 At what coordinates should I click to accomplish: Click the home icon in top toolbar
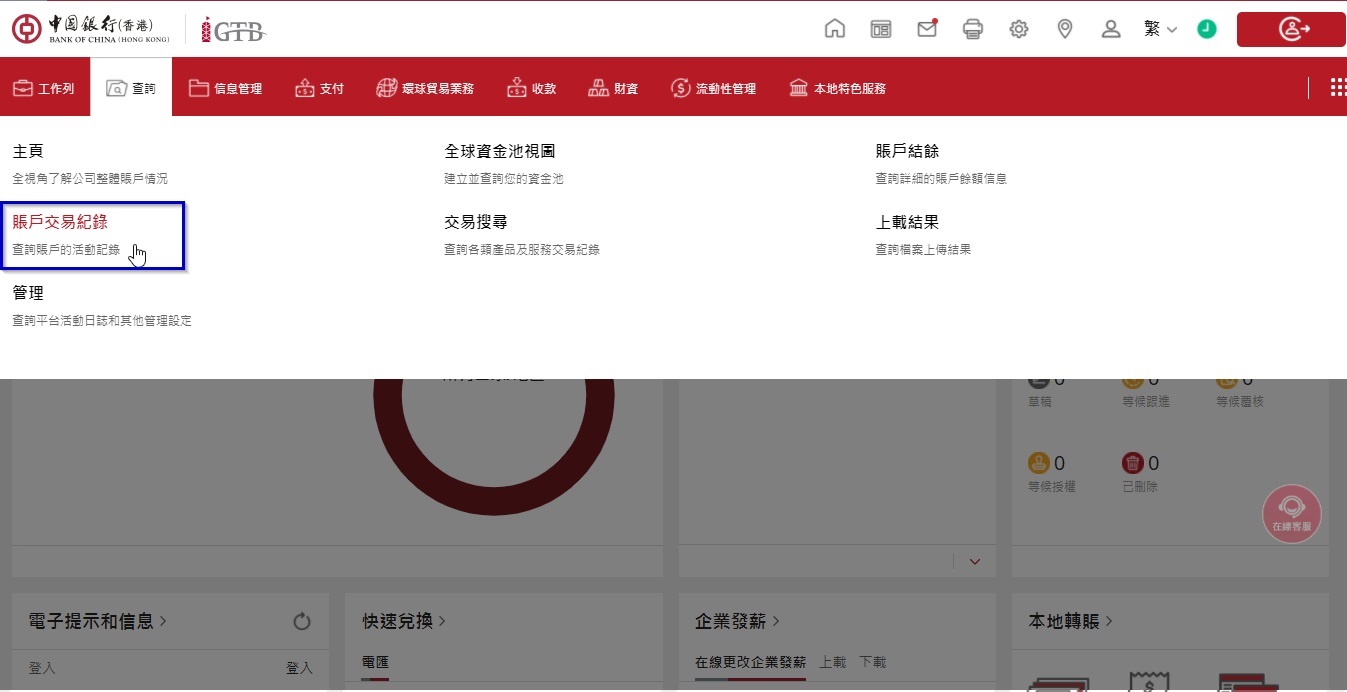(834, 29)
